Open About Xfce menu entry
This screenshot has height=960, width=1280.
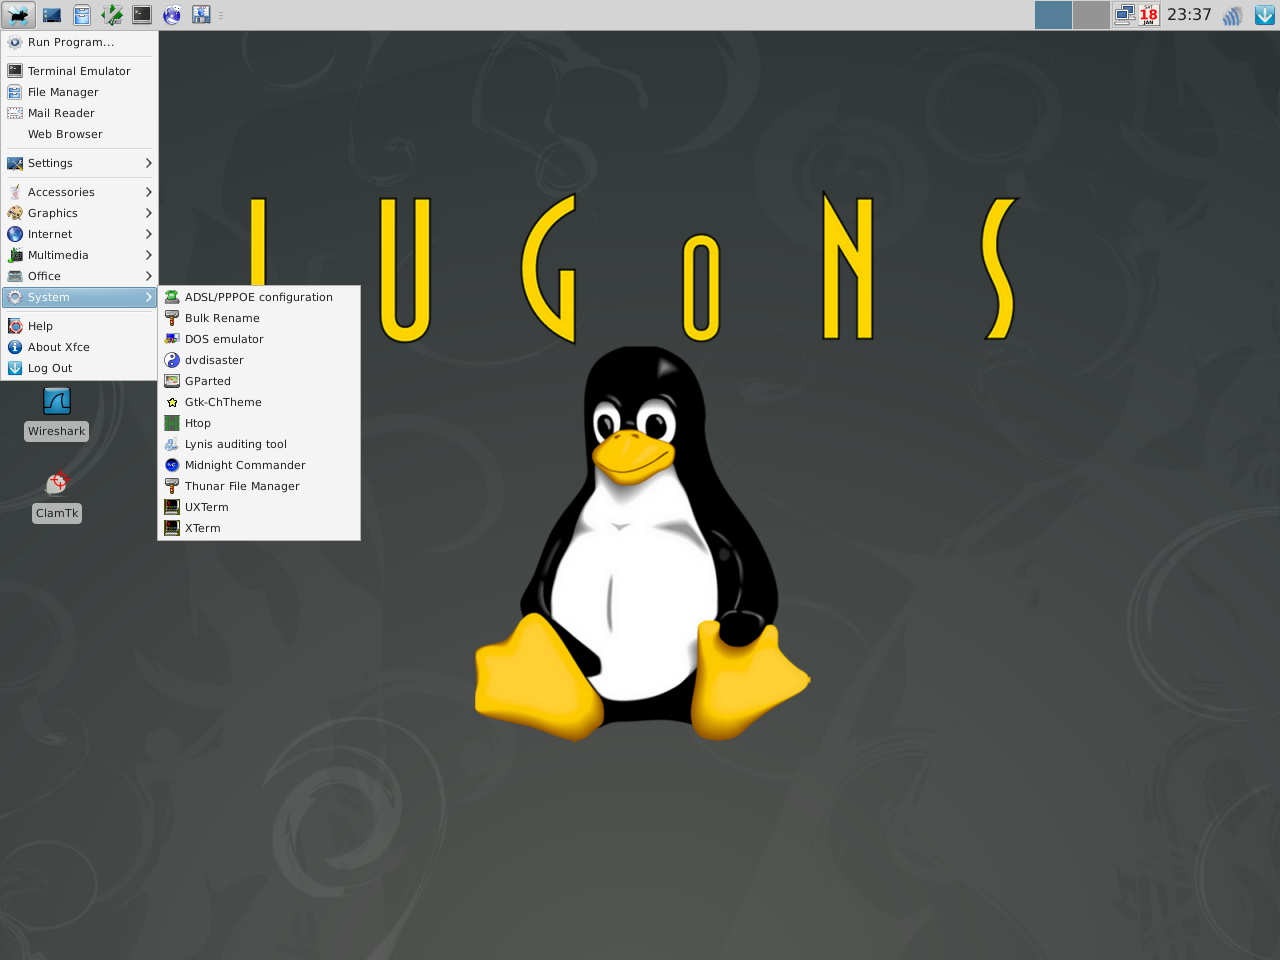point(79,347)
